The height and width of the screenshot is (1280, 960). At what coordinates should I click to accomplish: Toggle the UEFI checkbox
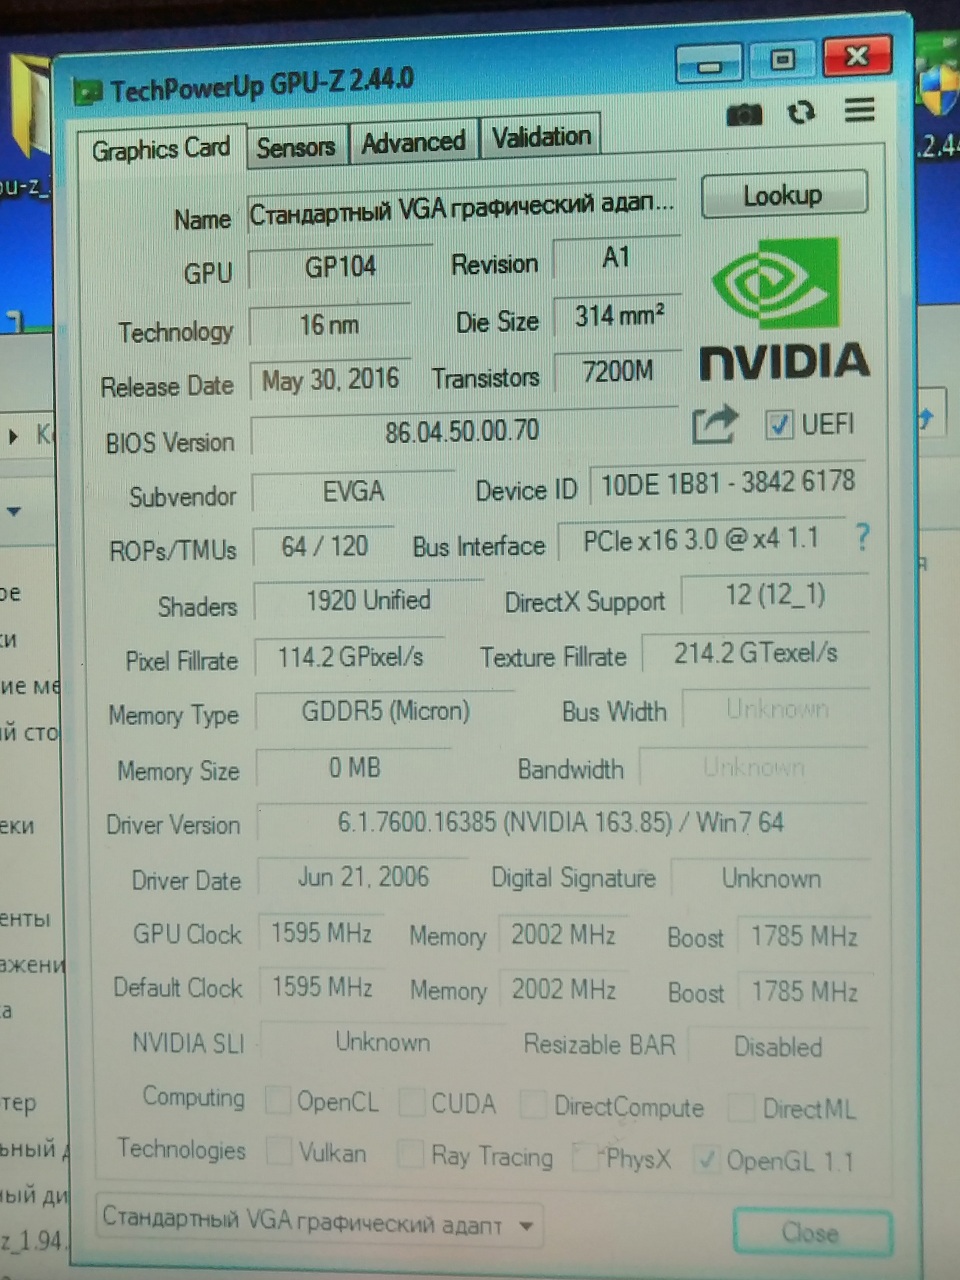pos(778,424)
